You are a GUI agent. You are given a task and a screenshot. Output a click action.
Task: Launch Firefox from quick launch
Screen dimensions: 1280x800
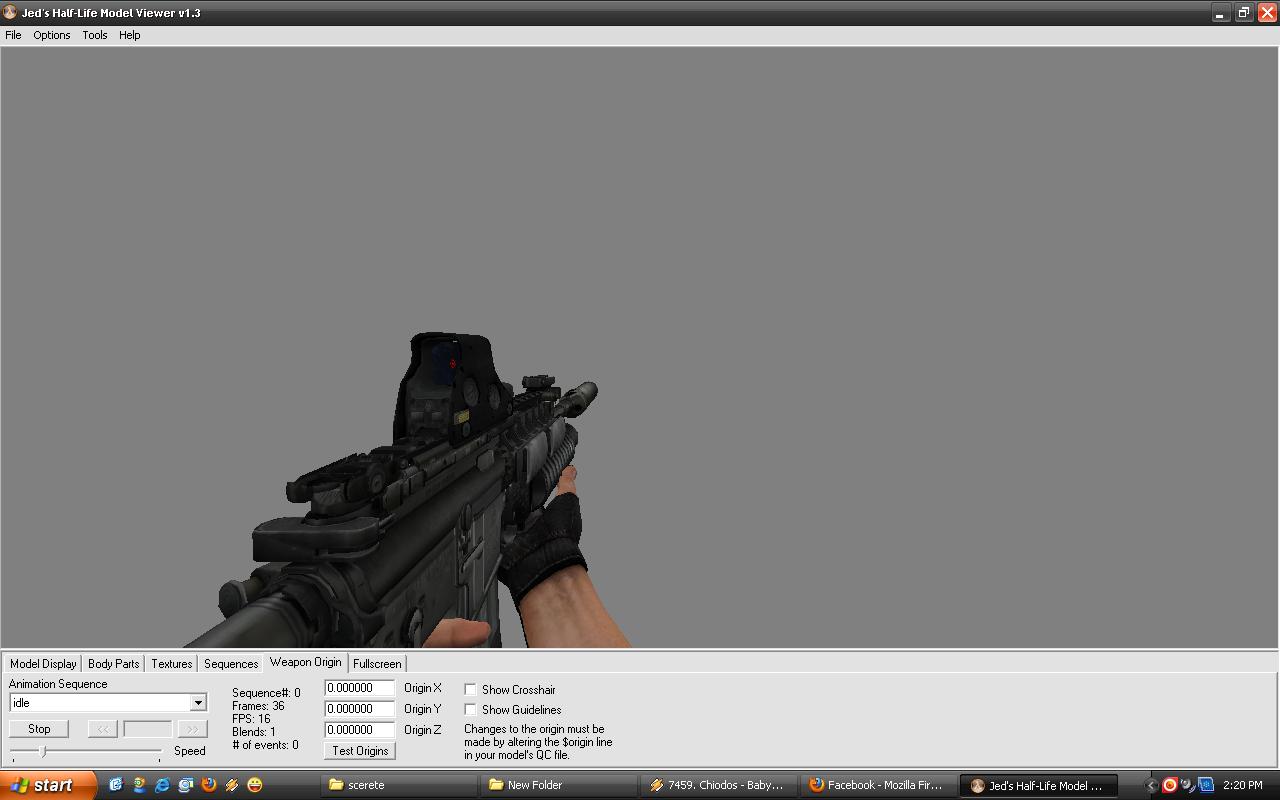coord(208,785)
